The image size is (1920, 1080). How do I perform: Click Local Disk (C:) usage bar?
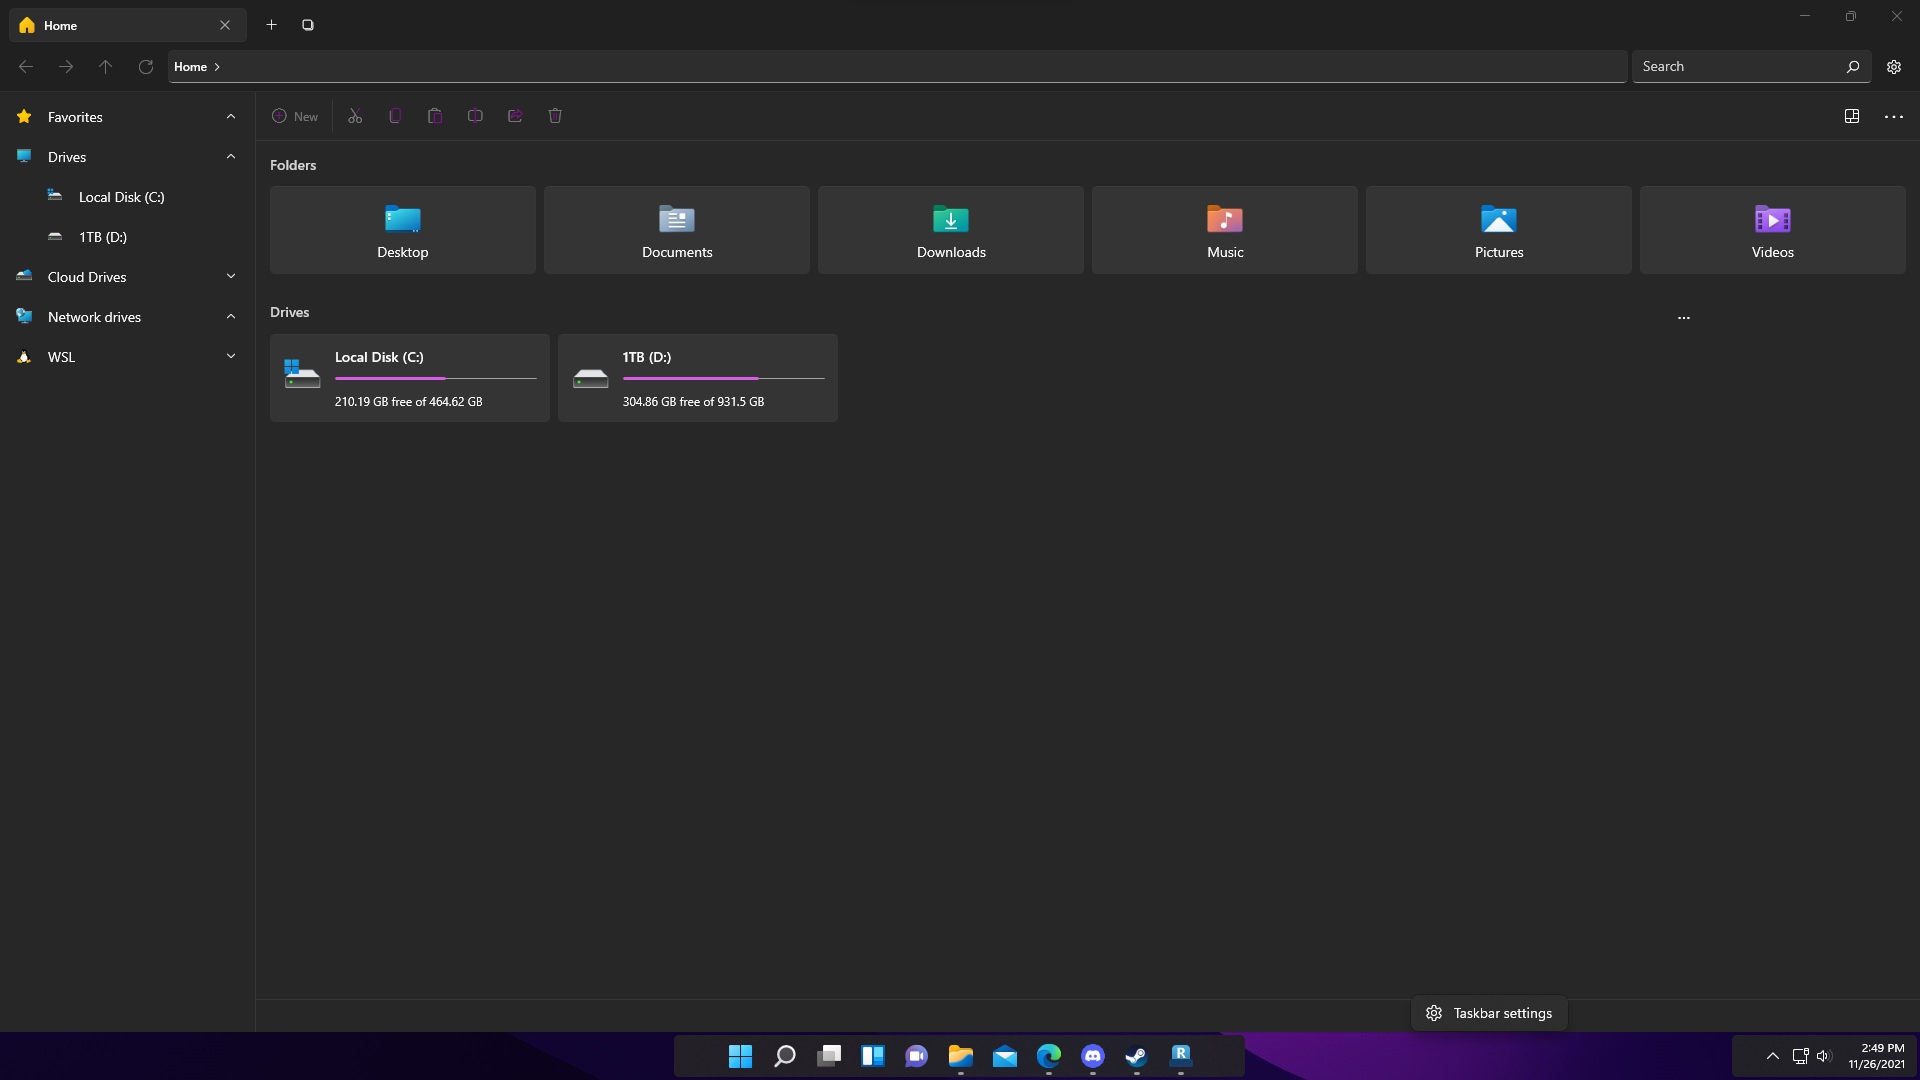pyautogui.click(x=436, y=379)
